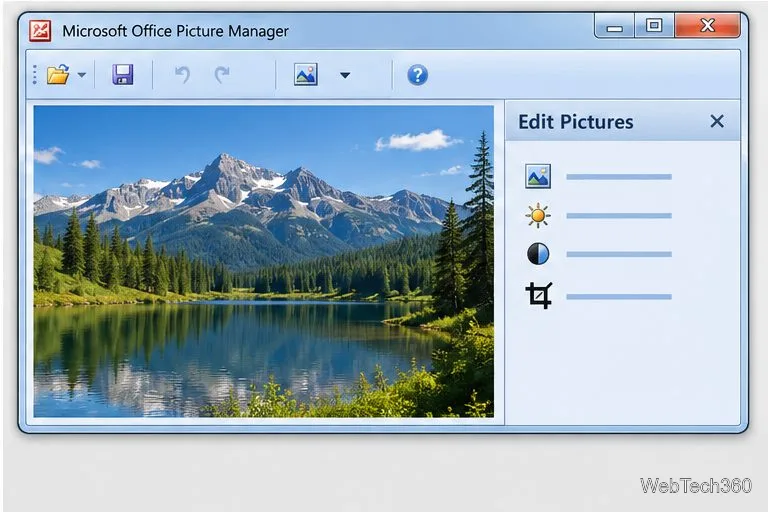Open the dropdown arrow next to picture icon
This screenshot has width=768, height=512.
tap(345, 75)
